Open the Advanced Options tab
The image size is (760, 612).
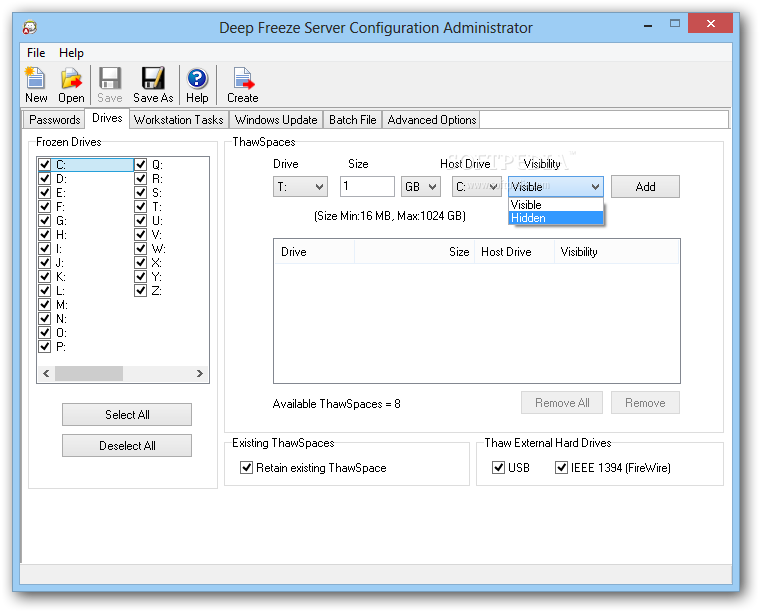coord(431,120)
